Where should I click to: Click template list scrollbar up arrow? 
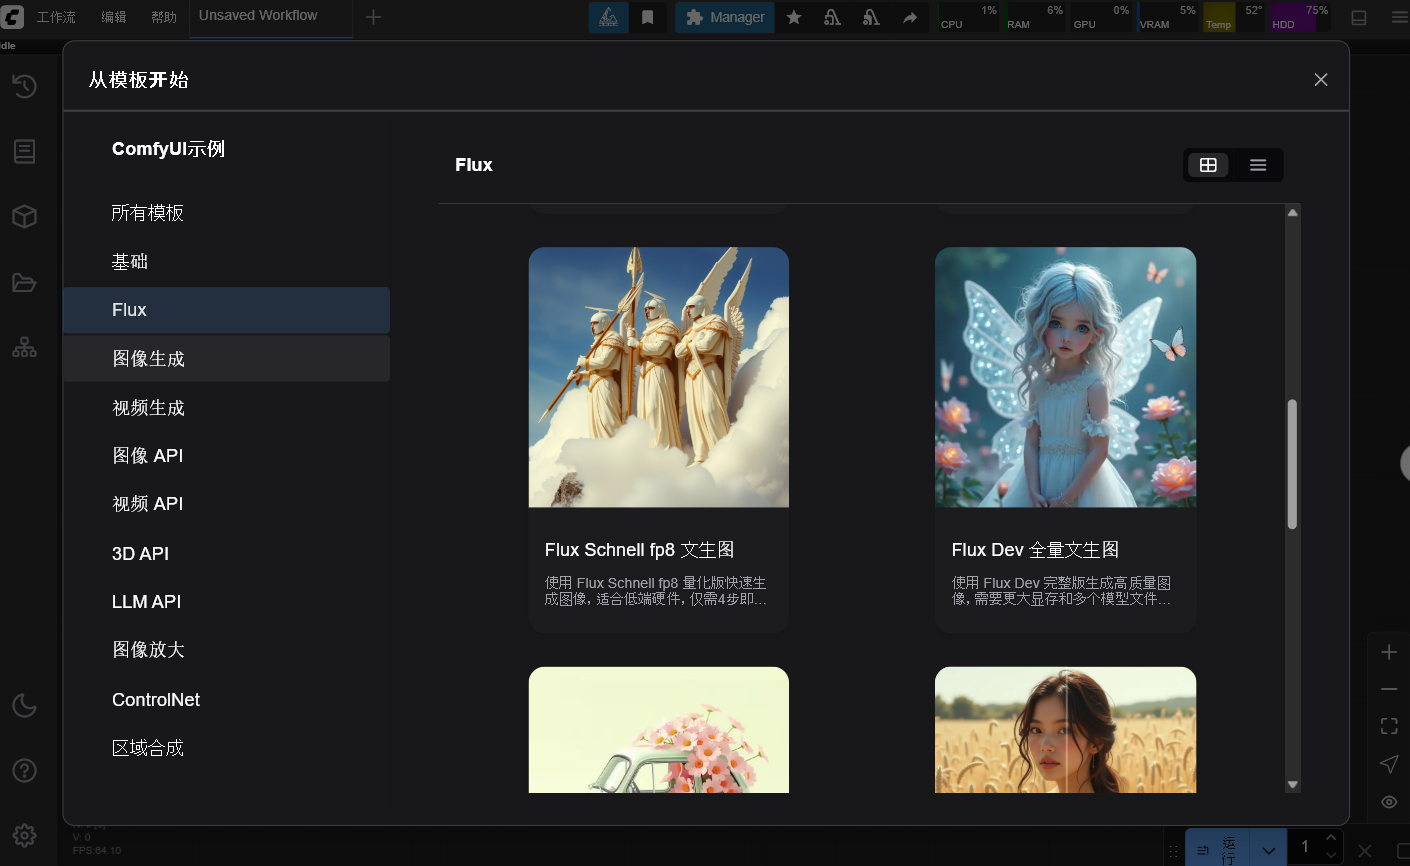pyautogui.click(x=1292, y=212)
